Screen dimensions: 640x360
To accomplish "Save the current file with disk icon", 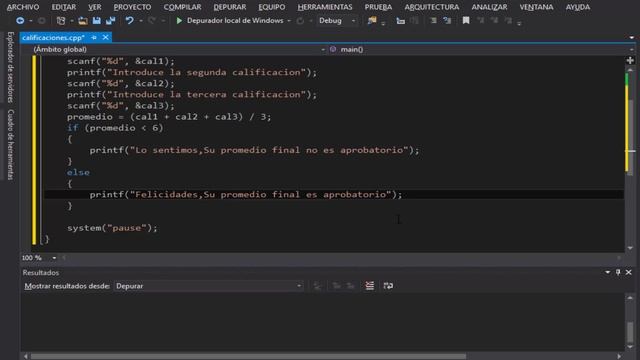I will click(x=97, y=21).
